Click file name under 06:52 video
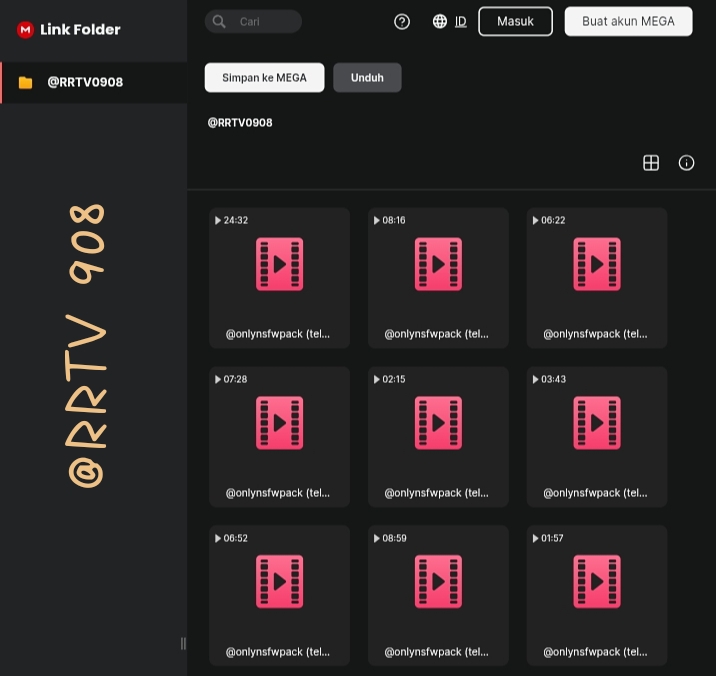716x676 pixels. [278, 652]
